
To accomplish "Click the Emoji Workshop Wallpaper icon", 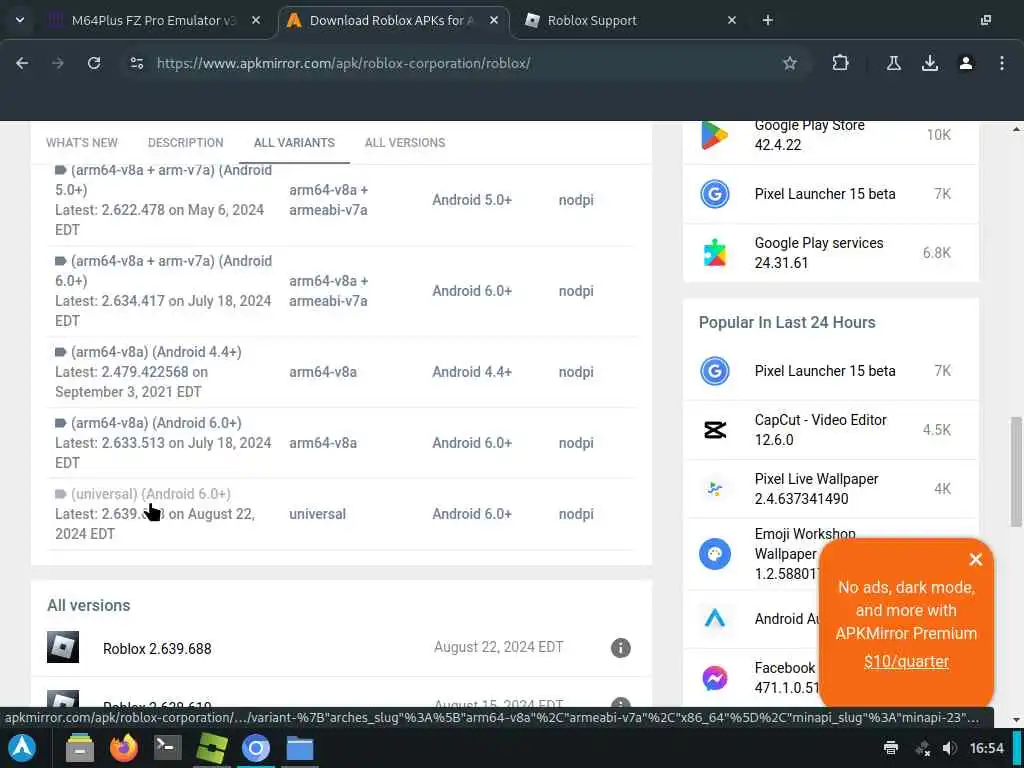I will click(x=714, y=554).
